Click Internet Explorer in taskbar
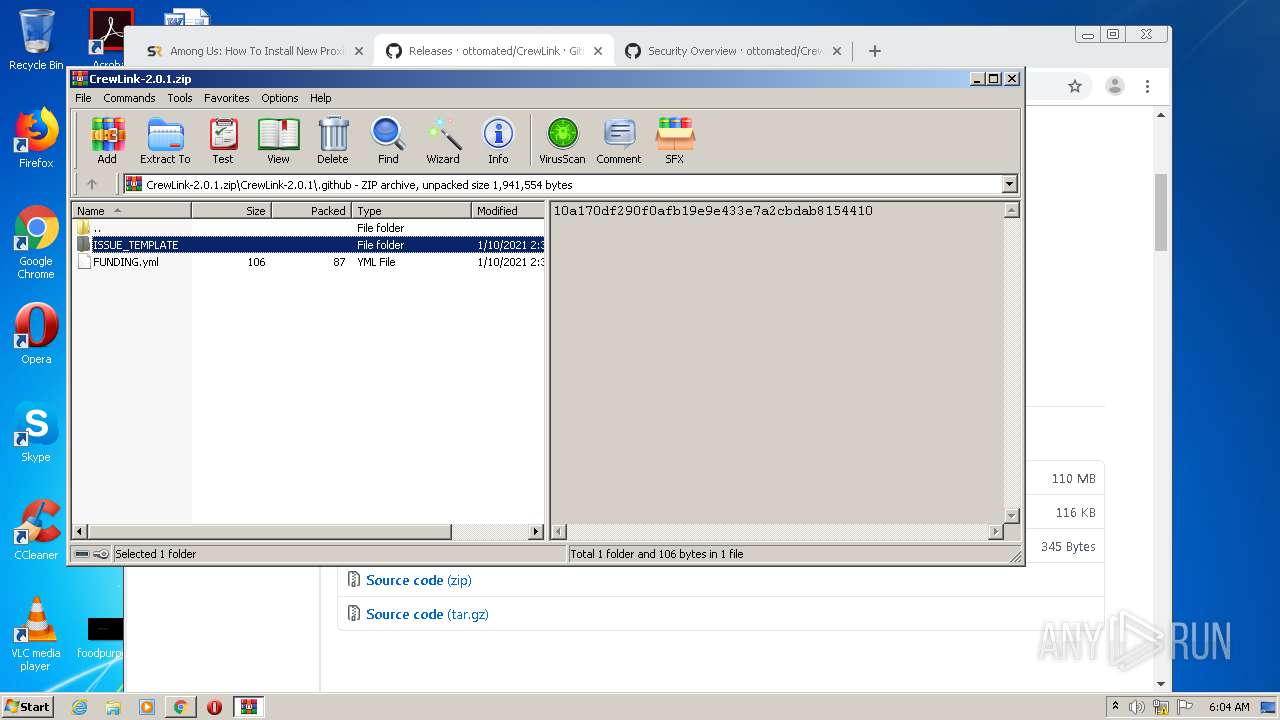The image size is (1280, 720). pyautogui.click(x=79, y=707)
